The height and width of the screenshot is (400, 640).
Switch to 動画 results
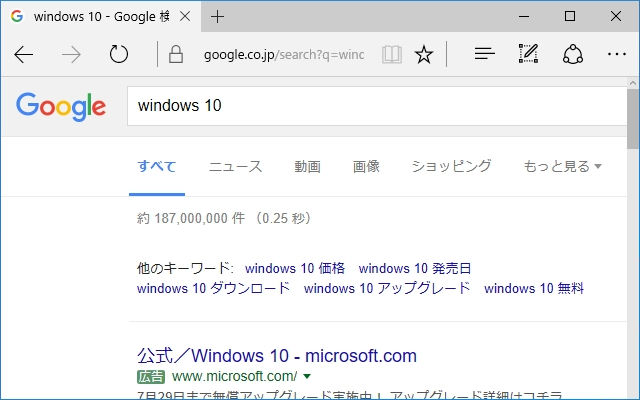[308, 167]
